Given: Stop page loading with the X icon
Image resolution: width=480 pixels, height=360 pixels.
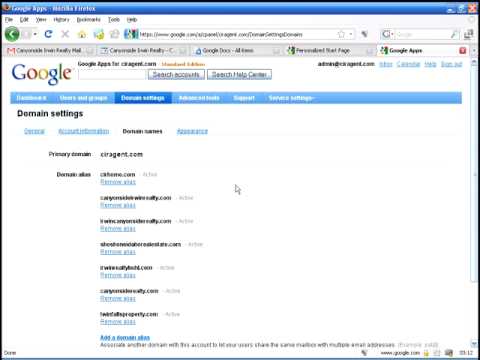Looking at the screenshot, I should (65, 34).
